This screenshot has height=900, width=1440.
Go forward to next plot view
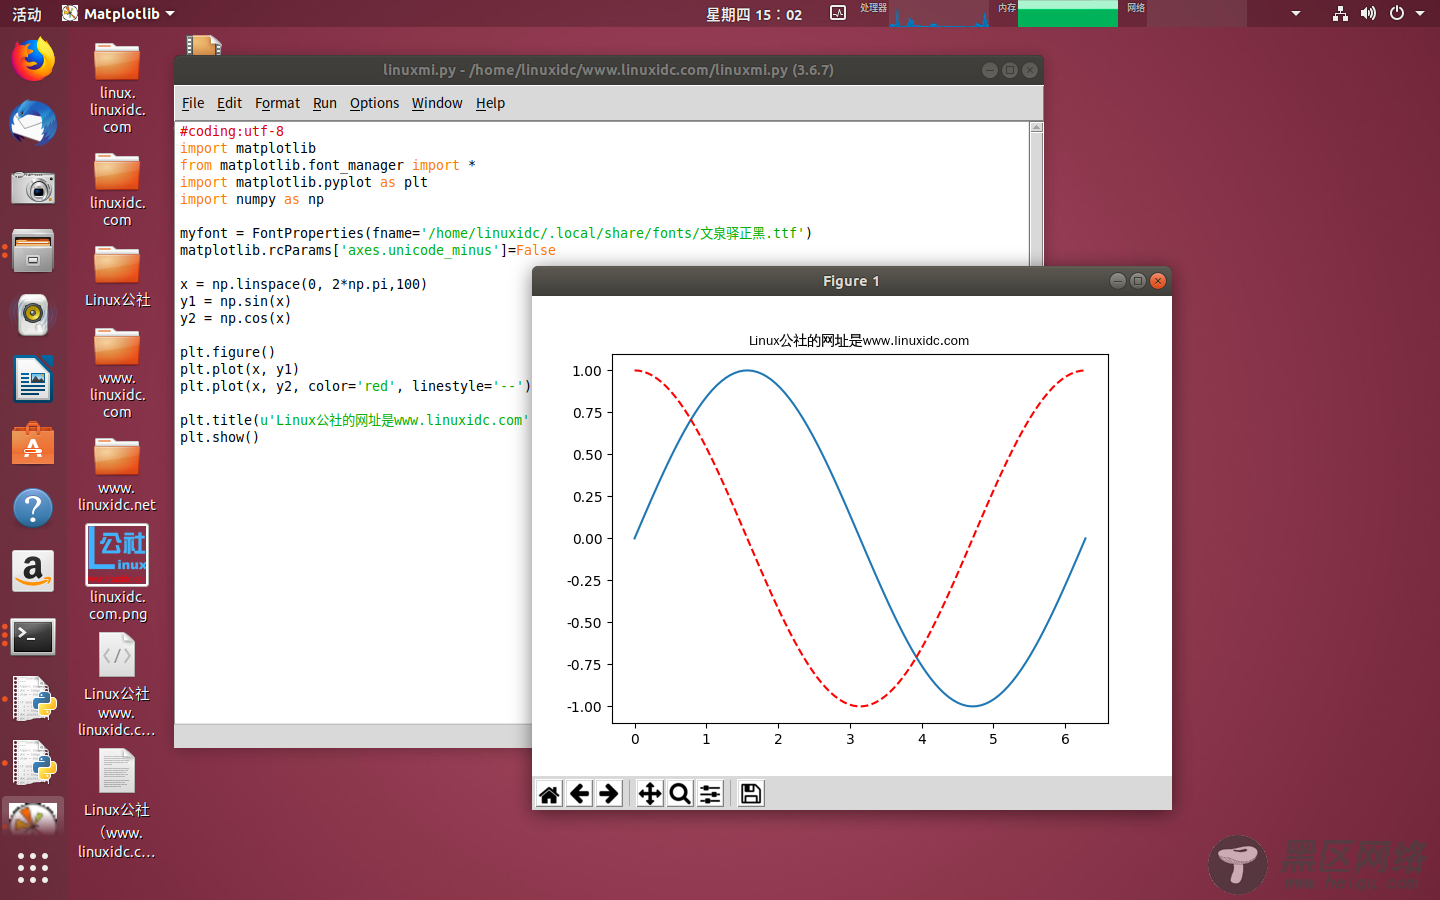pyautogui.click(x=609, y=794)
